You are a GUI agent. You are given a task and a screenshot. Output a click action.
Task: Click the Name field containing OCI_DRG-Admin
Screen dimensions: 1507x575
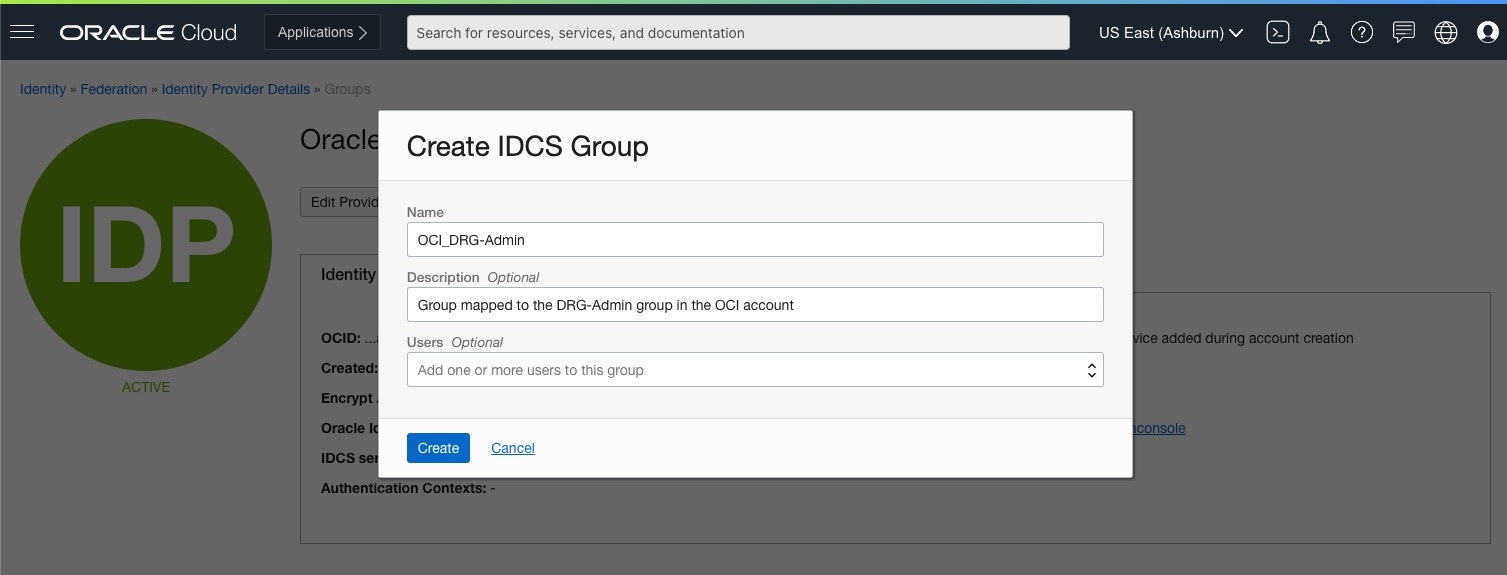(x=755, y=240)
